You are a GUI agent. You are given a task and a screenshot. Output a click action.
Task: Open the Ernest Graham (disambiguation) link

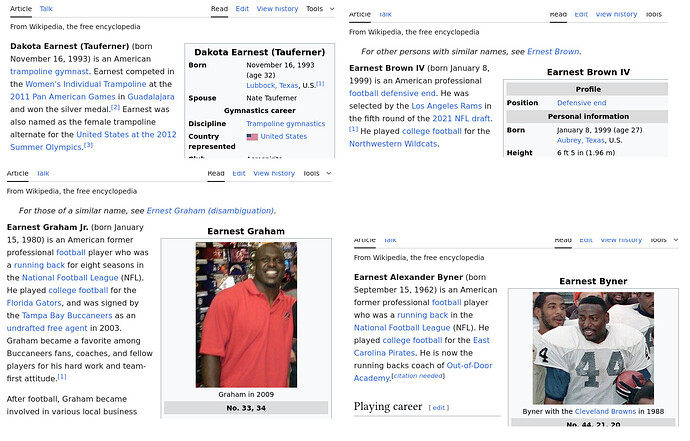point(210,211)
